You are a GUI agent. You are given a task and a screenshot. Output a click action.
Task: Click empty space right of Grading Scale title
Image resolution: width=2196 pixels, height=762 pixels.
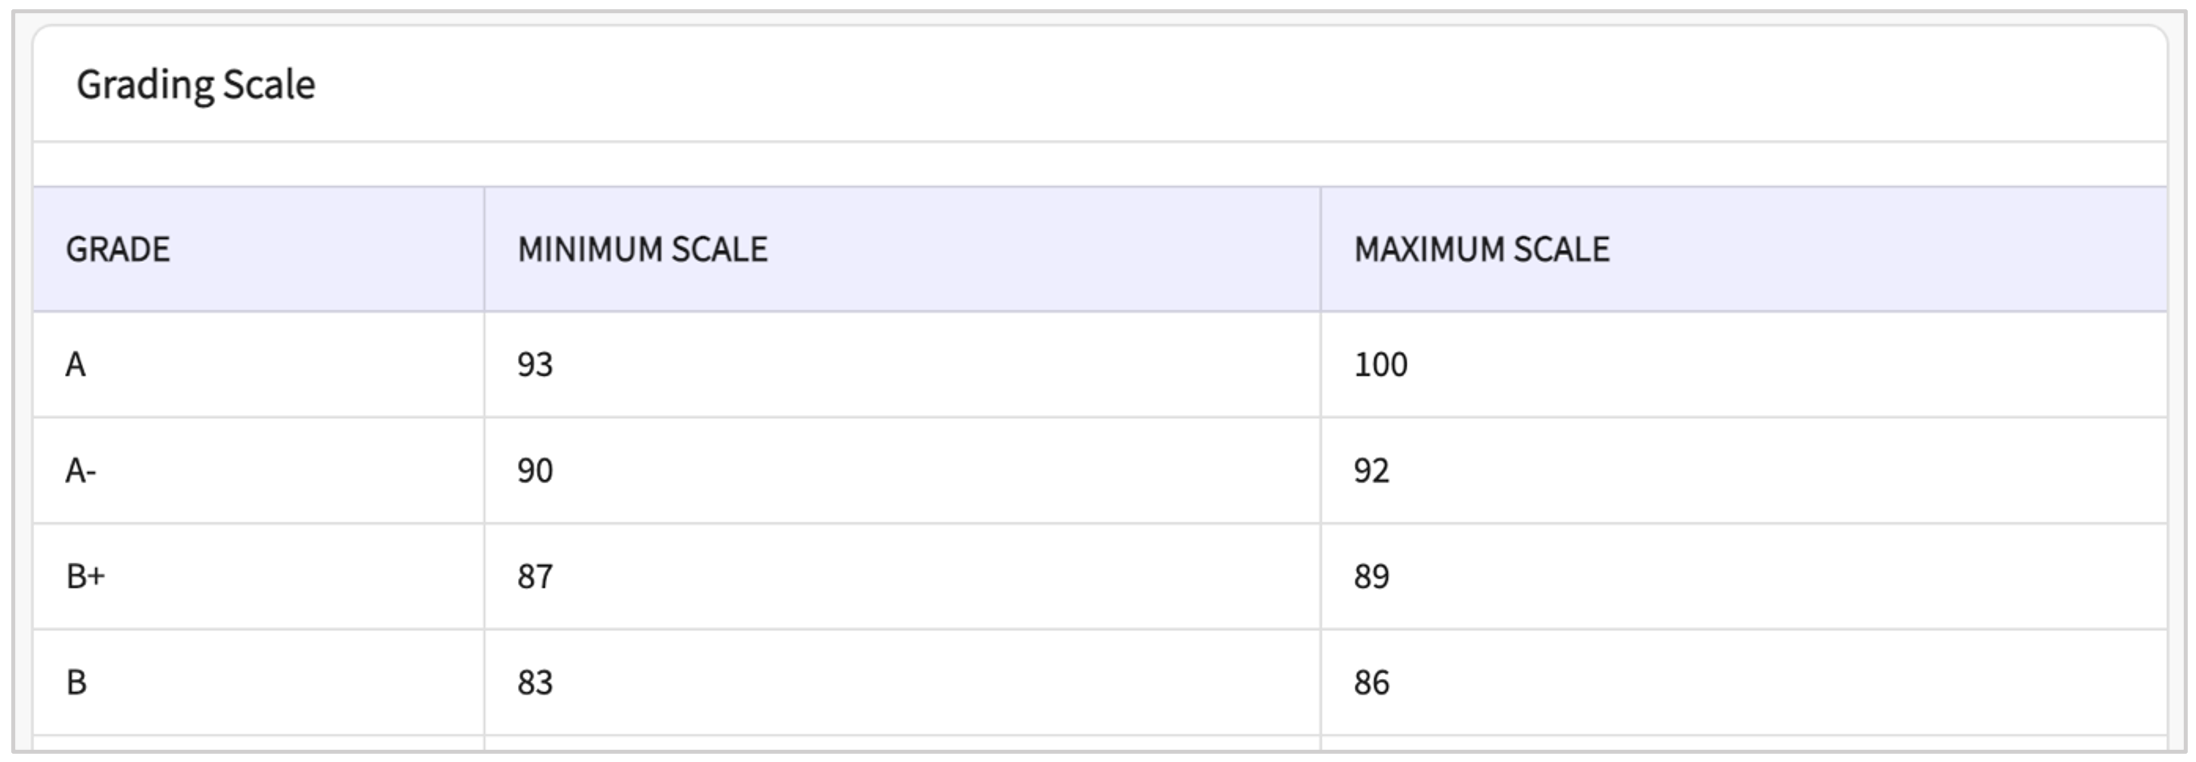click(1200, 85)
